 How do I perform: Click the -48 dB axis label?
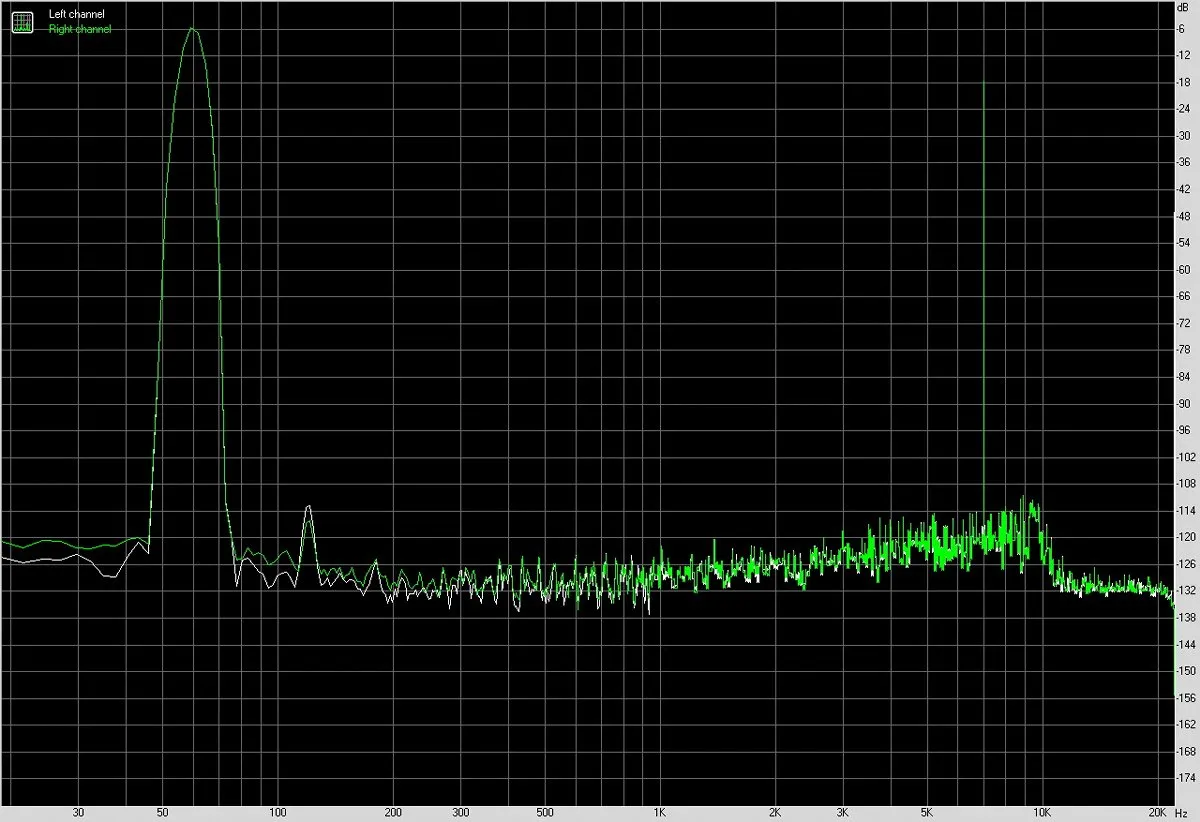coord(1183,216)
